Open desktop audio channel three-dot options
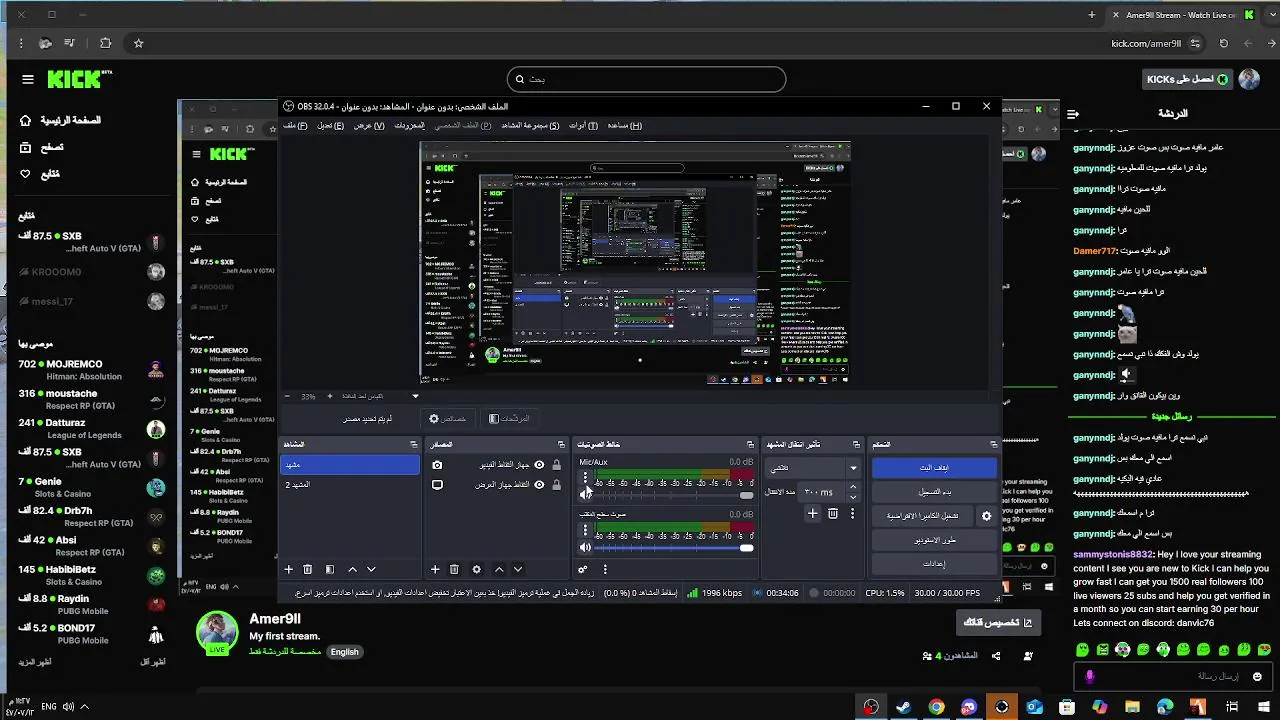 click(x=585, y=531)
